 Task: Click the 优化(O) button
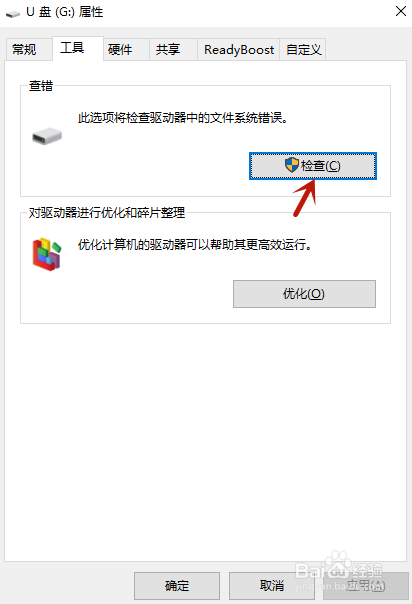304,294
